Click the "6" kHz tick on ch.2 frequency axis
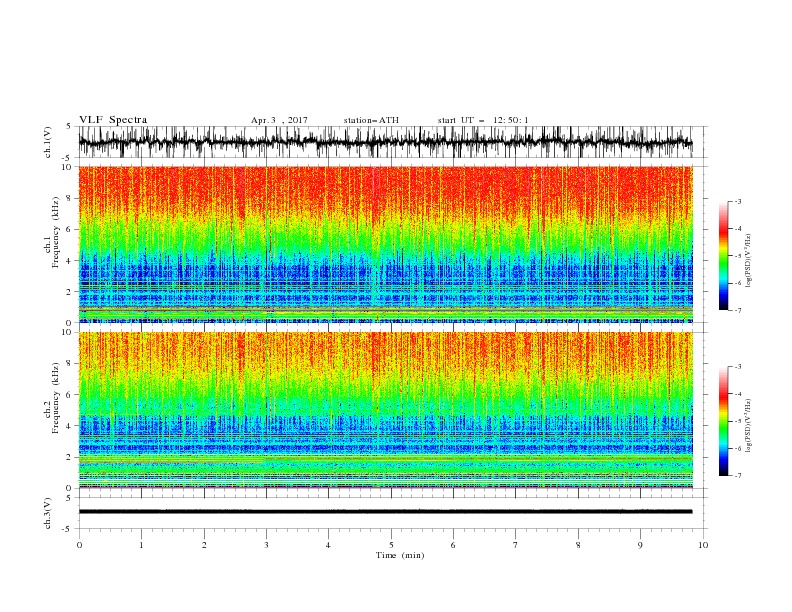Image resolution: width=792 pixels, height=612 pixels. pos(69,395)
